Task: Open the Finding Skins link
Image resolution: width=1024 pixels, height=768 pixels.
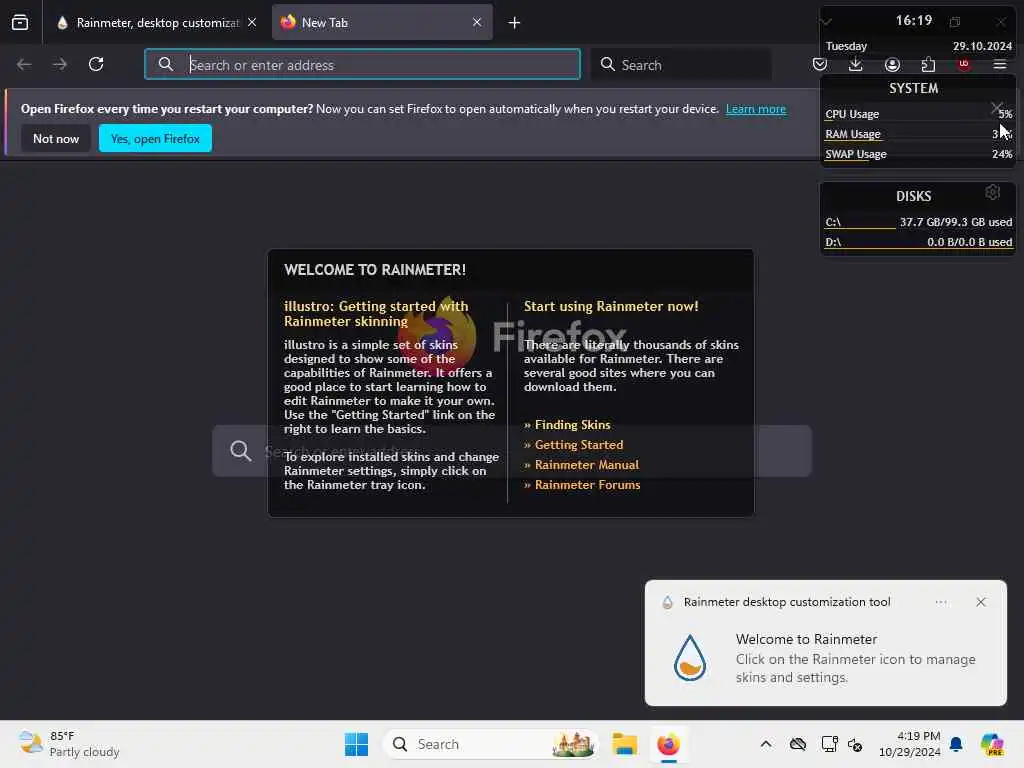Action: (573, 424)
